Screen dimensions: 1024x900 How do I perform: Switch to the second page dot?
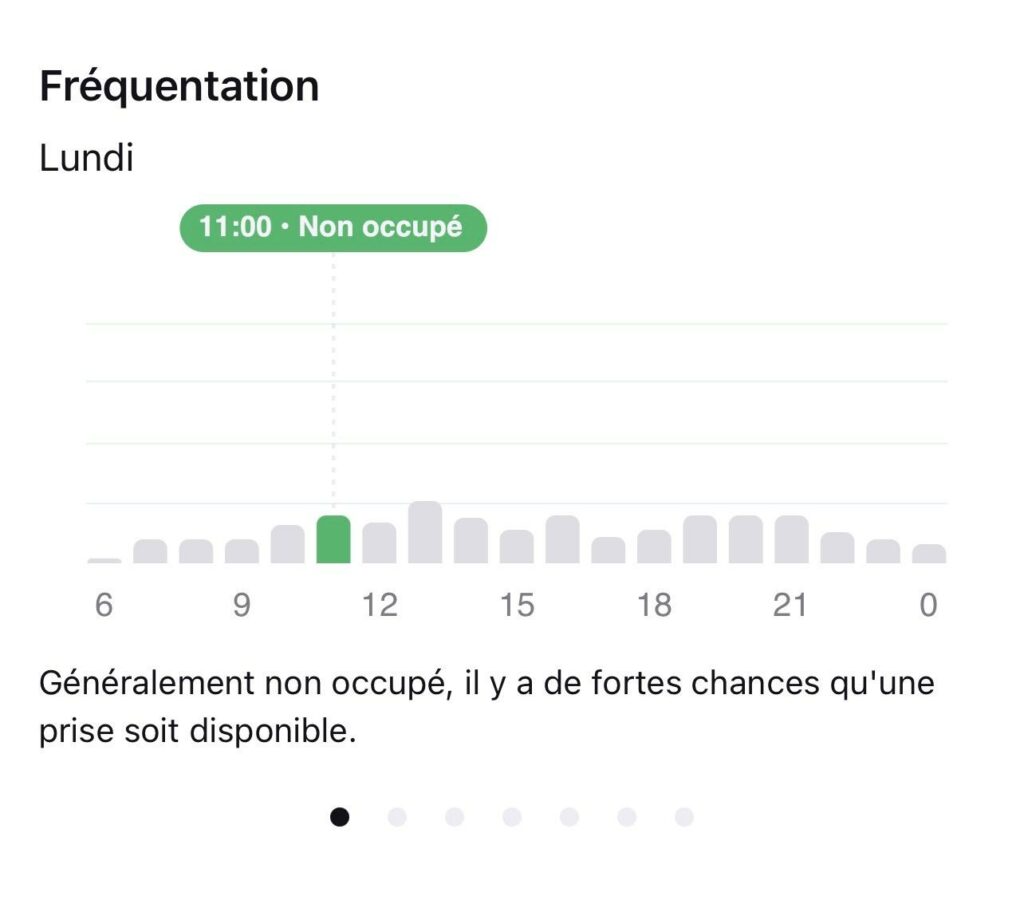tap(397, 817)
